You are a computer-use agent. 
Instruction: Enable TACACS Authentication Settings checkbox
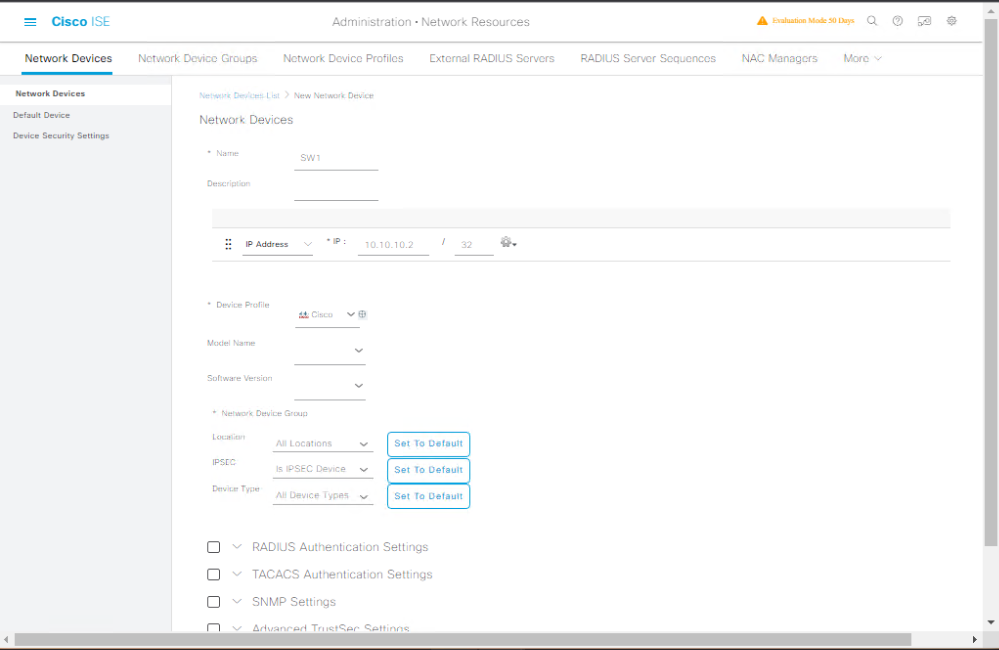213,574
